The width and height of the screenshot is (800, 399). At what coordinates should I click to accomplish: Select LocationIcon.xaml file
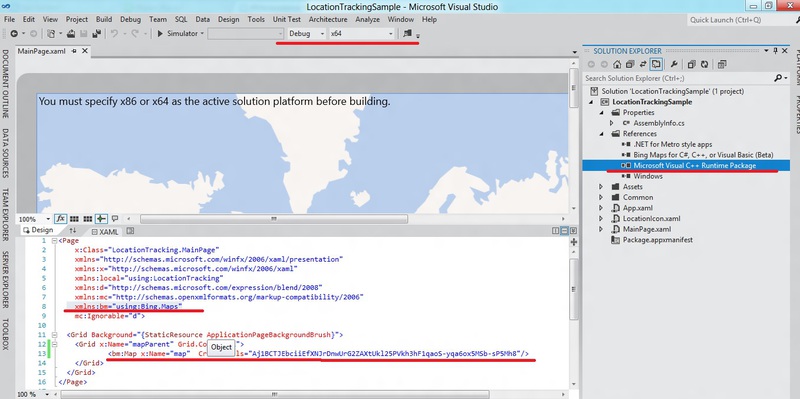coord(652,218)
